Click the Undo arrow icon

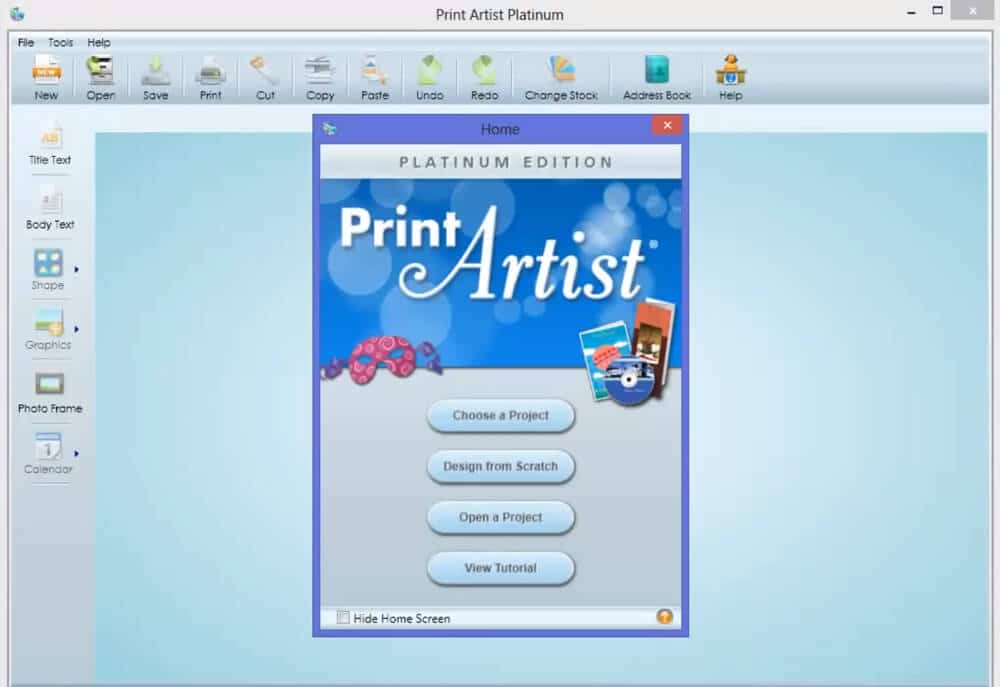click(429, 70)
